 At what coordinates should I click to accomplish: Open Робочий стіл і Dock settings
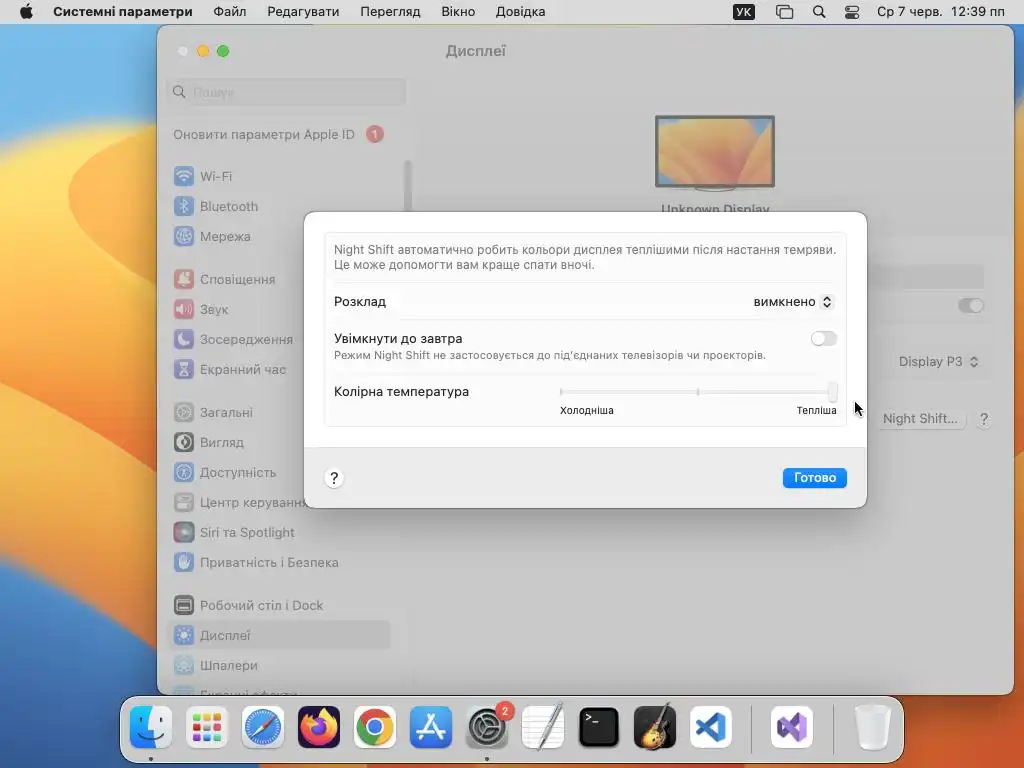tap(248, 606)
